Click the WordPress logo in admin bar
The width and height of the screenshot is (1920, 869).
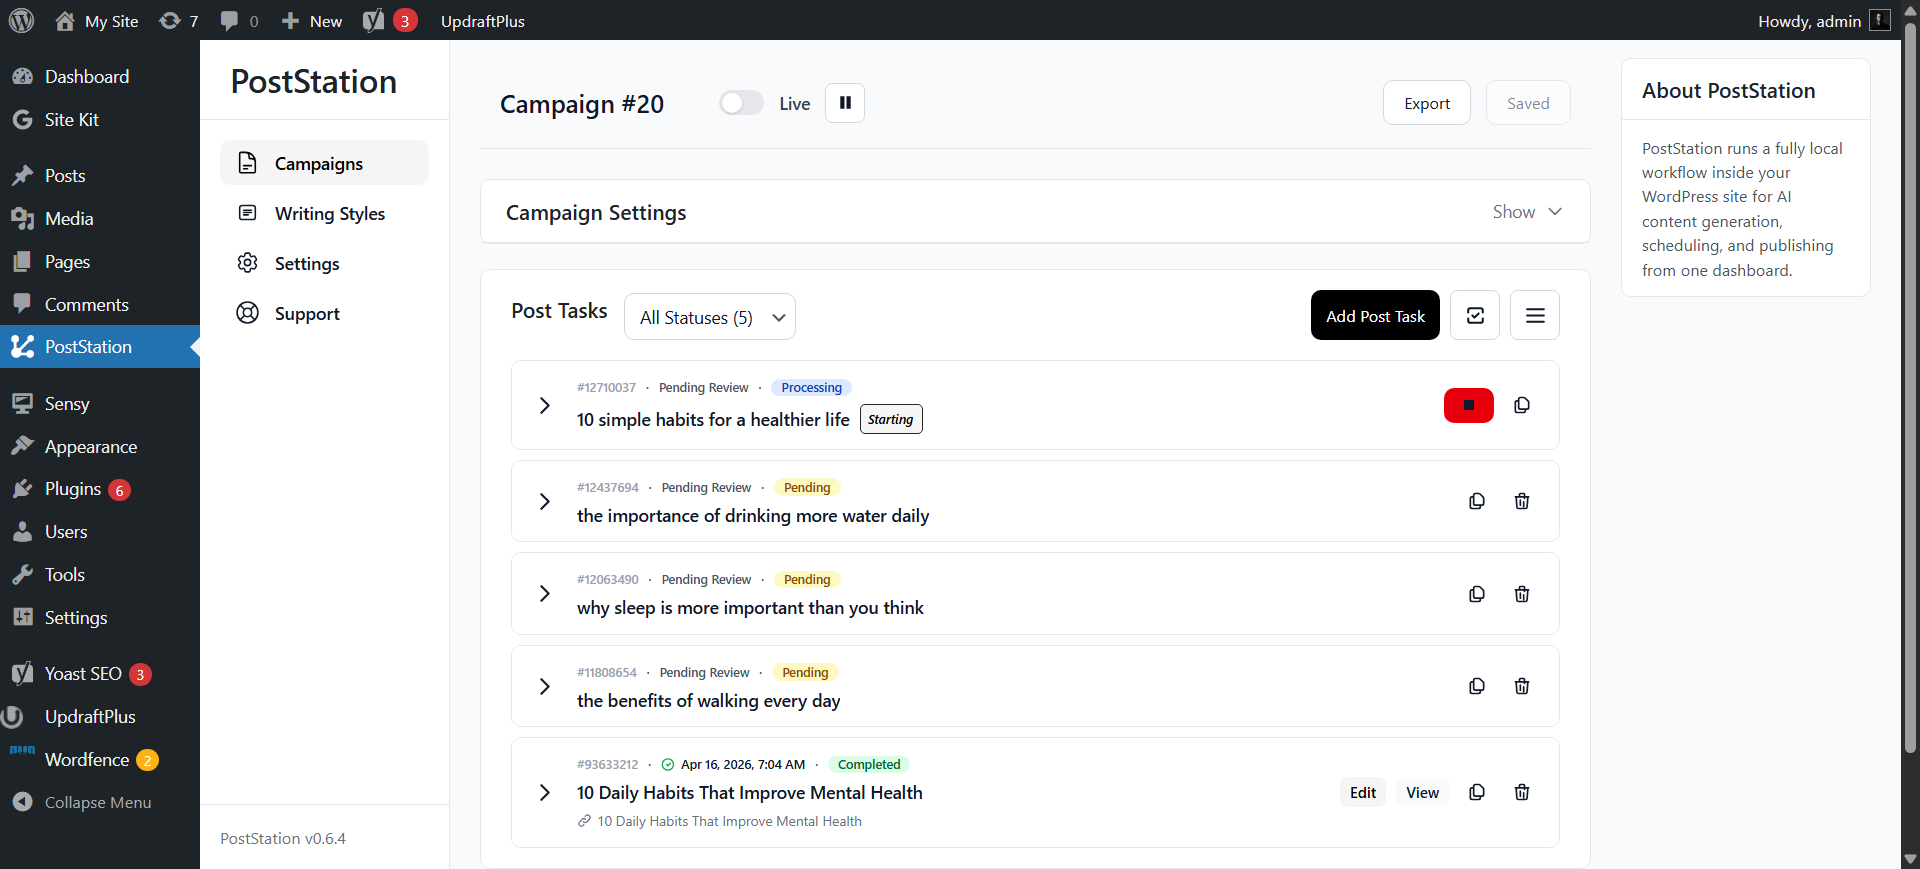click(x=22, y=20)
